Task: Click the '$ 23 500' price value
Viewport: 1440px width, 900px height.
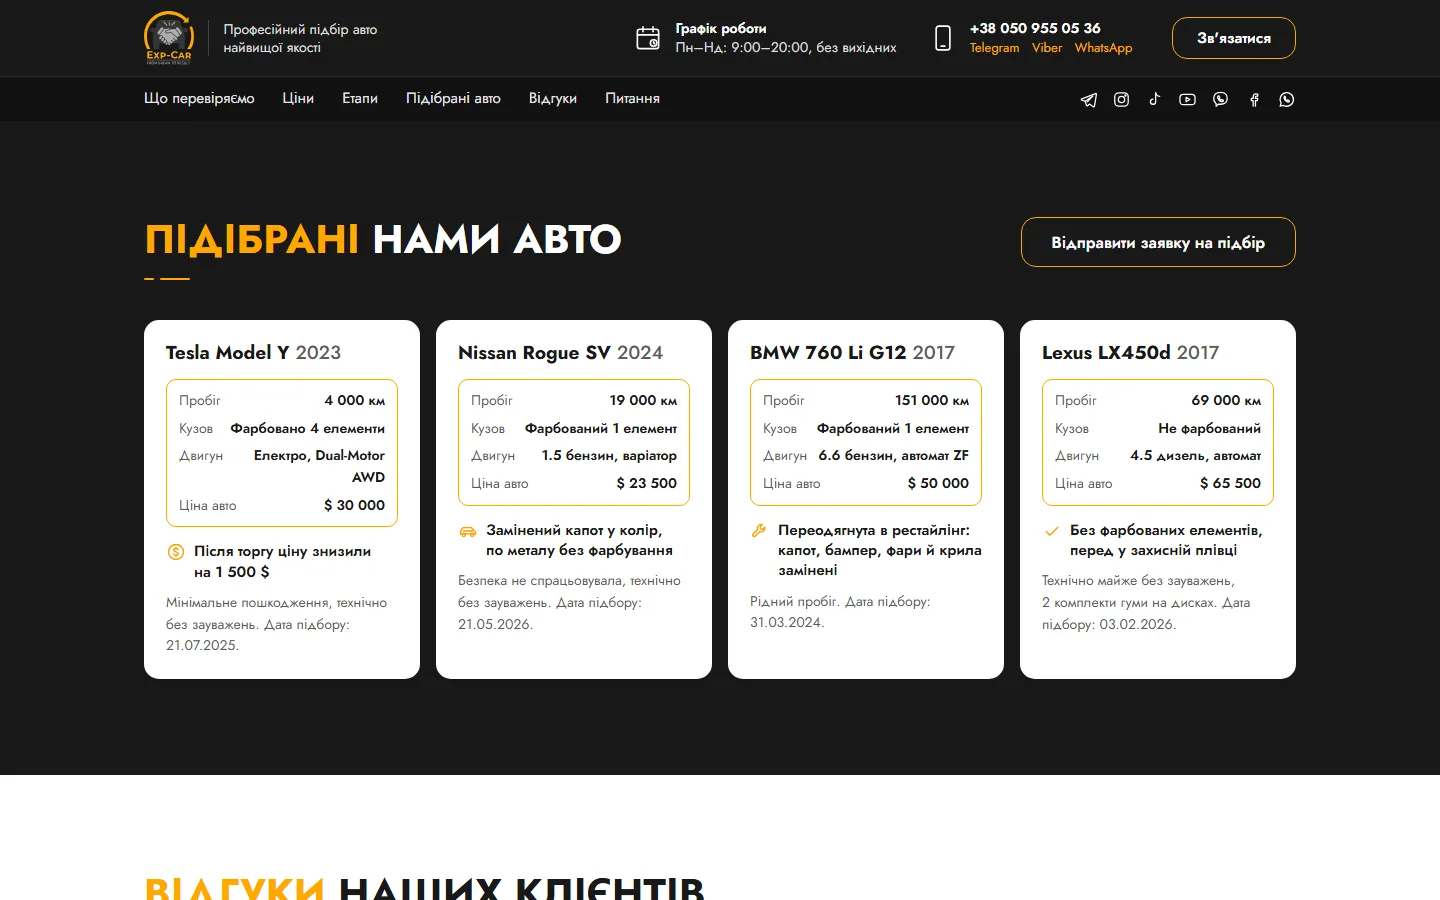Action: [x=646, y=483]
